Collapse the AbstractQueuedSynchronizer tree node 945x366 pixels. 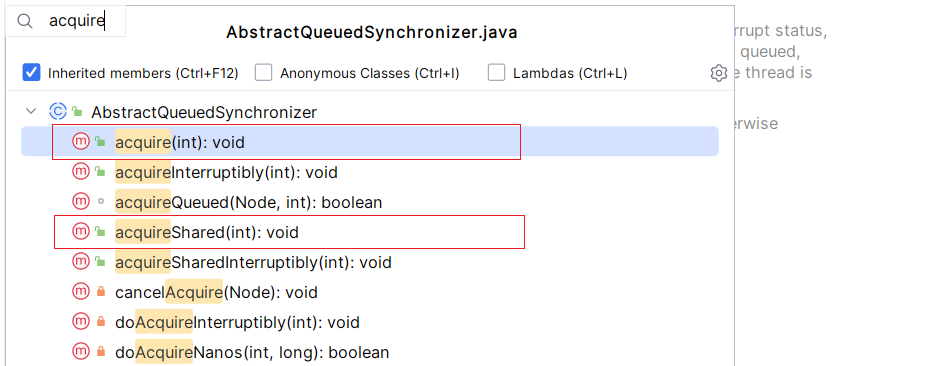click(30, 112)
